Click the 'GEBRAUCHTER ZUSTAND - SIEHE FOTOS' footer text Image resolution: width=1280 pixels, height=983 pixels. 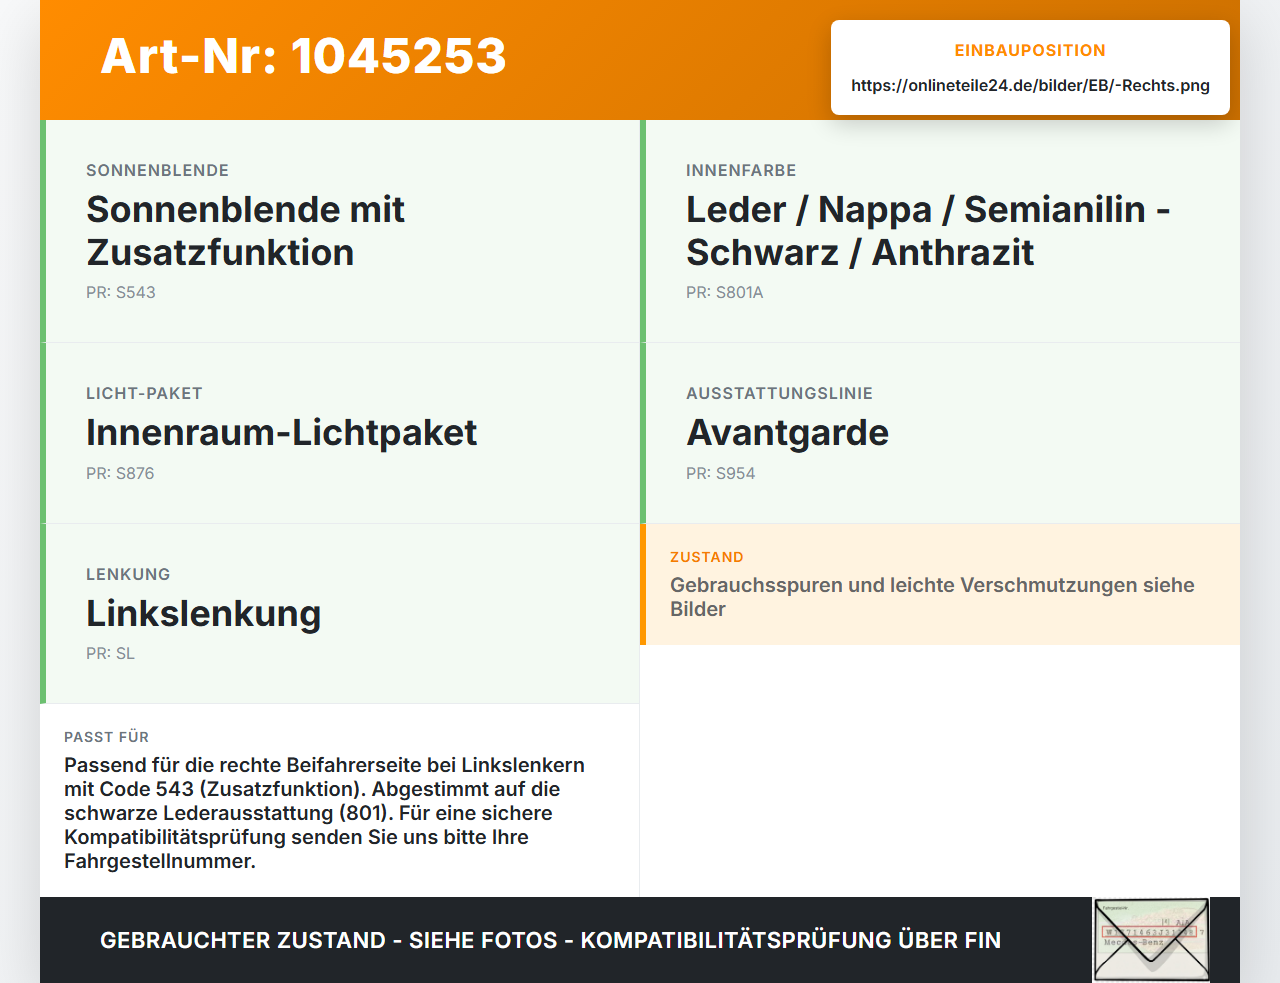[550, 940]
